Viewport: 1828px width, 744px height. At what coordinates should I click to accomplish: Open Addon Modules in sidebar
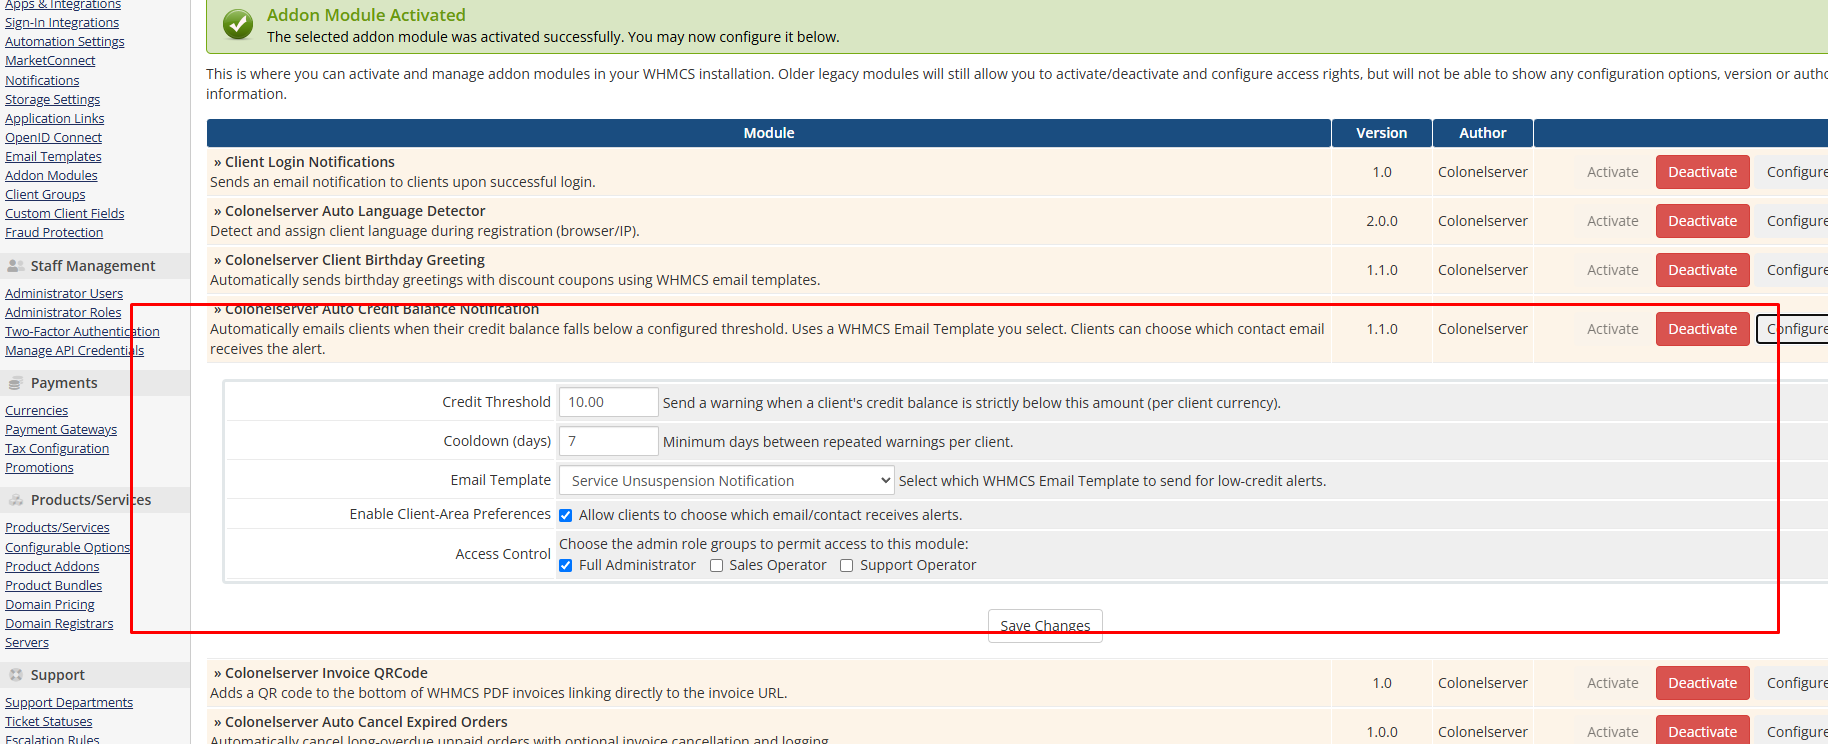51,176
